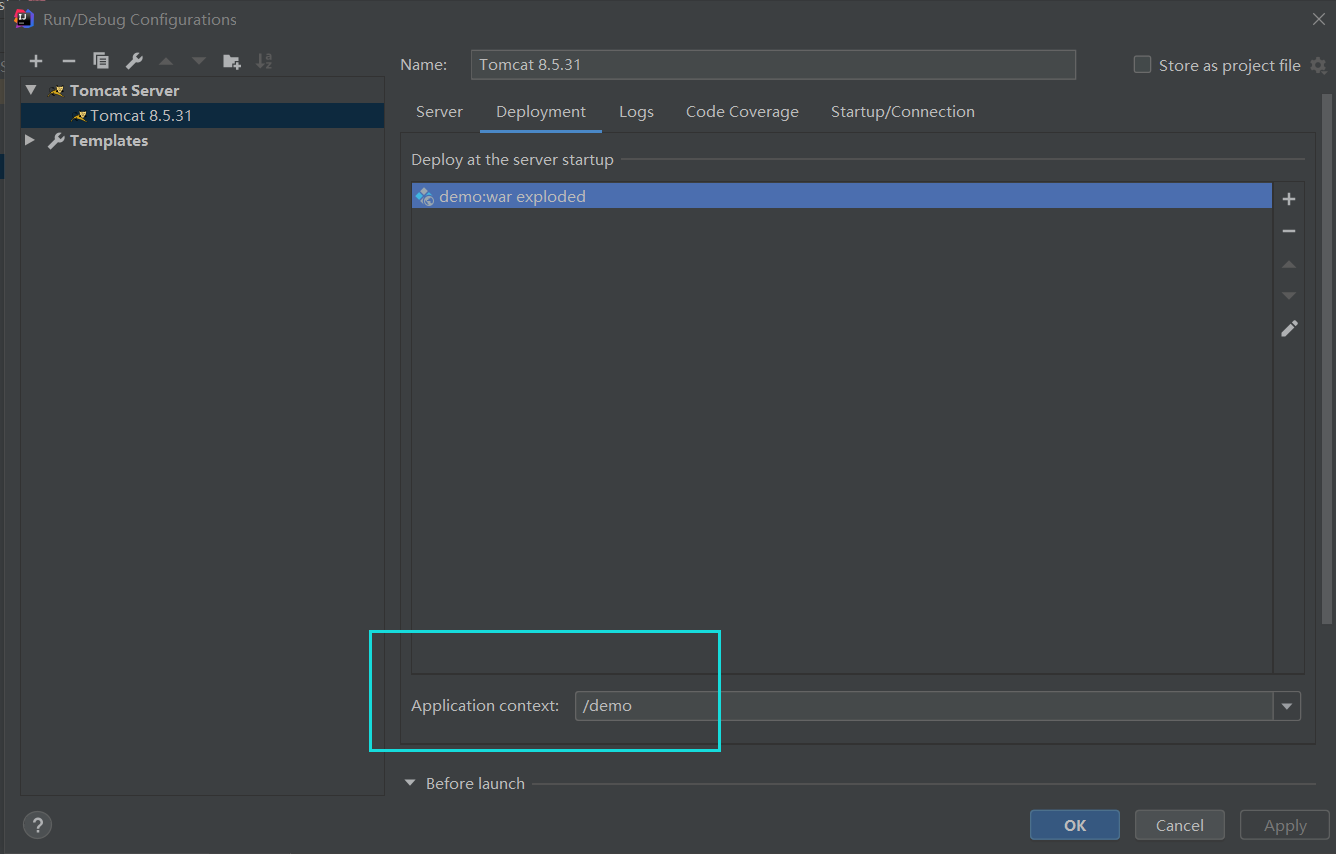Click into Application context text field
Image resolution: width=1336 pixels, height=854 pixels.
924,706
